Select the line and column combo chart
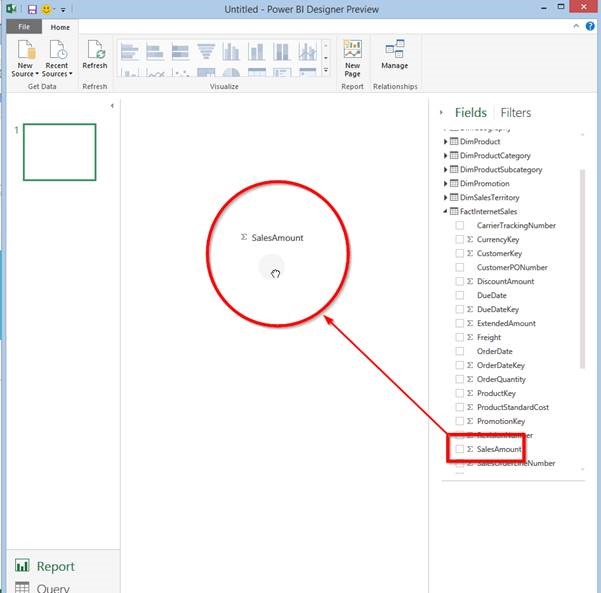This screenshot has width=601, height=593. click(307, 52)
